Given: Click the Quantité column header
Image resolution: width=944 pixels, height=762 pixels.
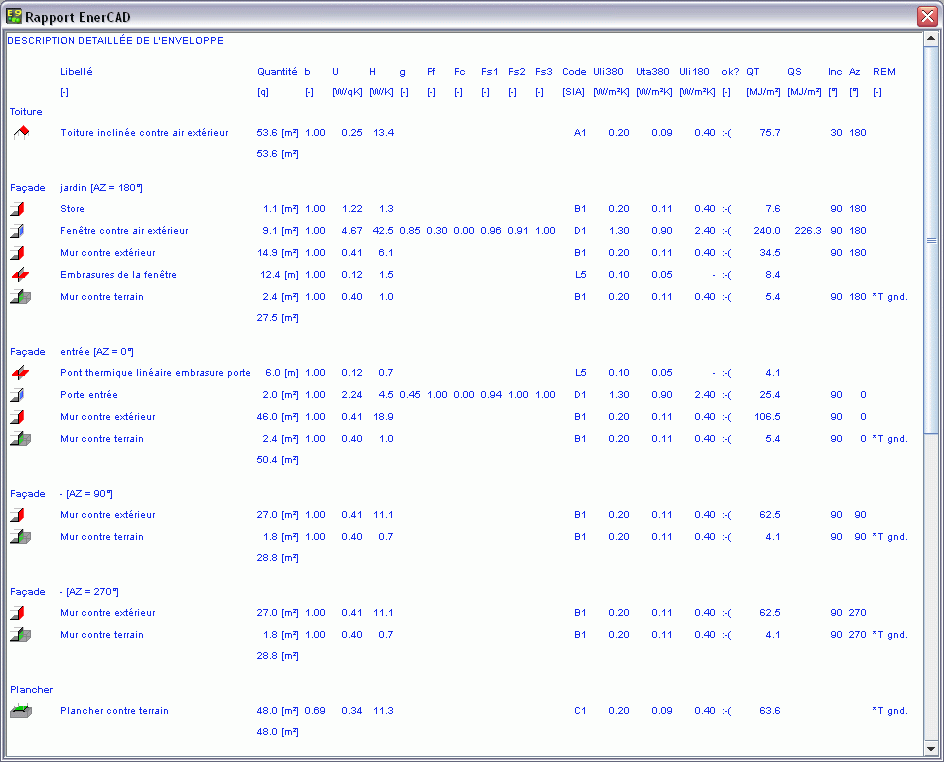Looking at the screenshot, I should coord(277,72).
